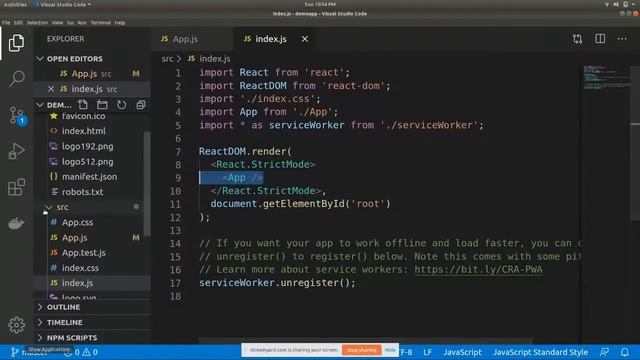This screenshot has width=640, height=360.
Task: Close index.js in Open Editors list
Action: [51, 89]
